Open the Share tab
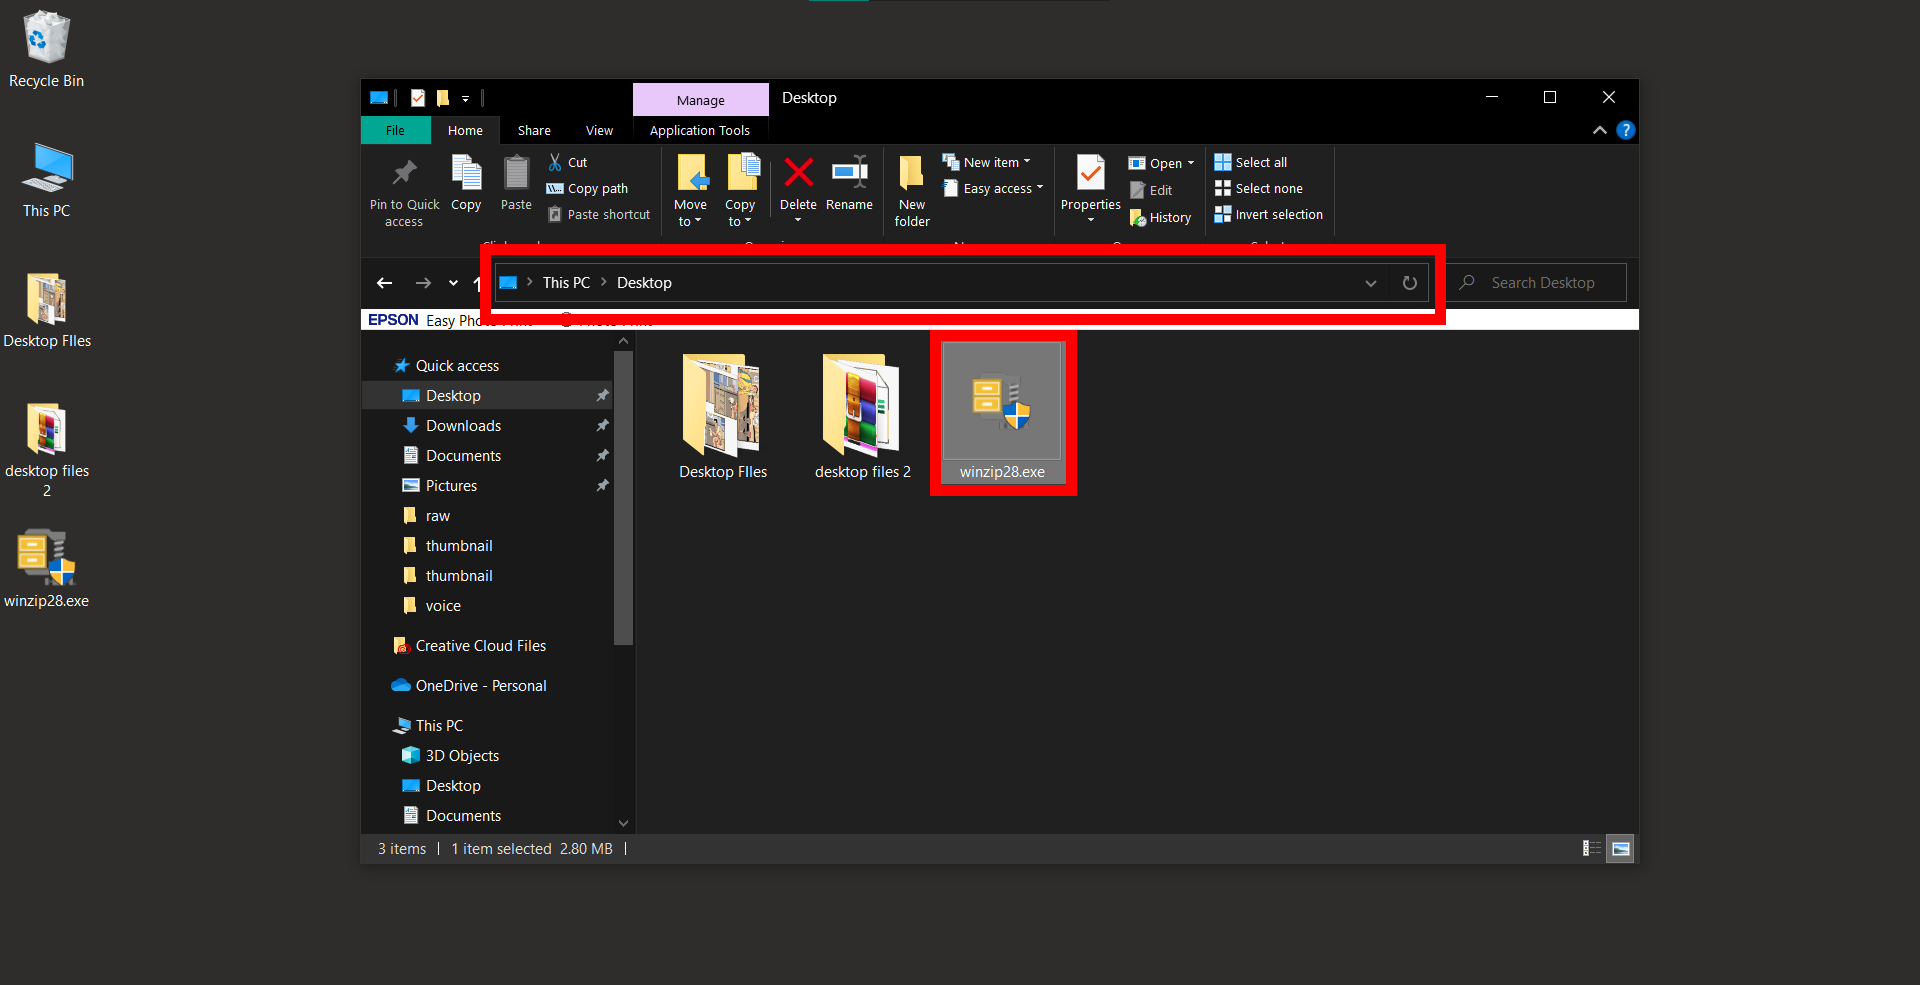 [533, 130]
